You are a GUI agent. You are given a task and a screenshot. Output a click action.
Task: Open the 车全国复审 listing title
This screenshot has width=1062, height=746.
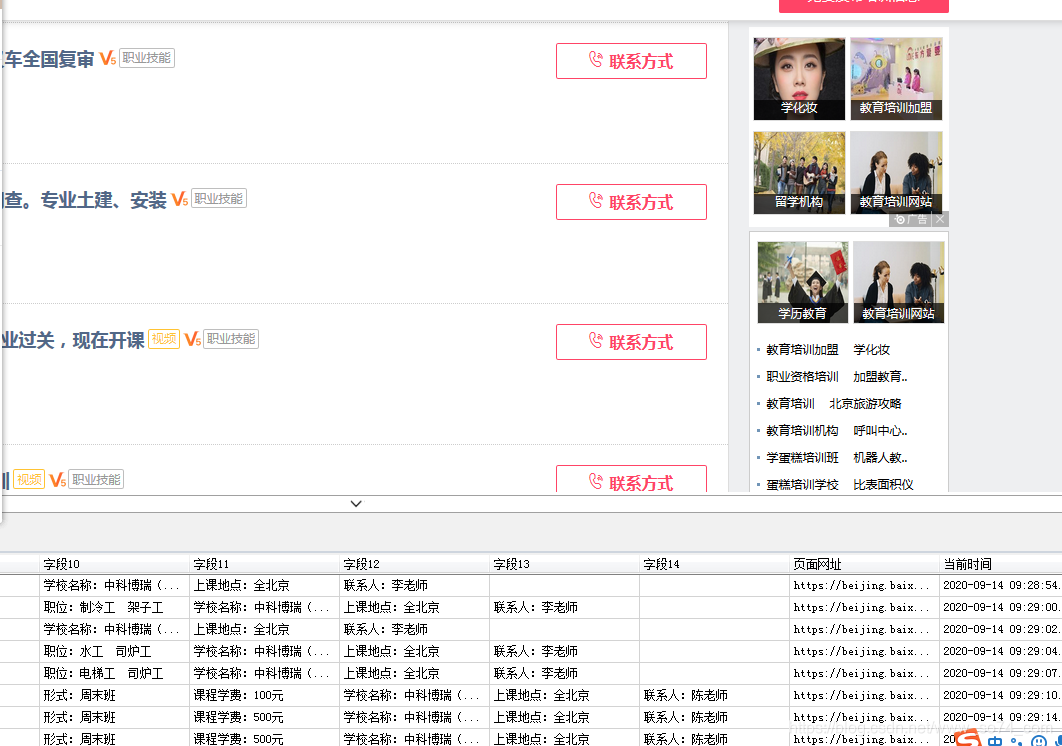tap(47, 60)
